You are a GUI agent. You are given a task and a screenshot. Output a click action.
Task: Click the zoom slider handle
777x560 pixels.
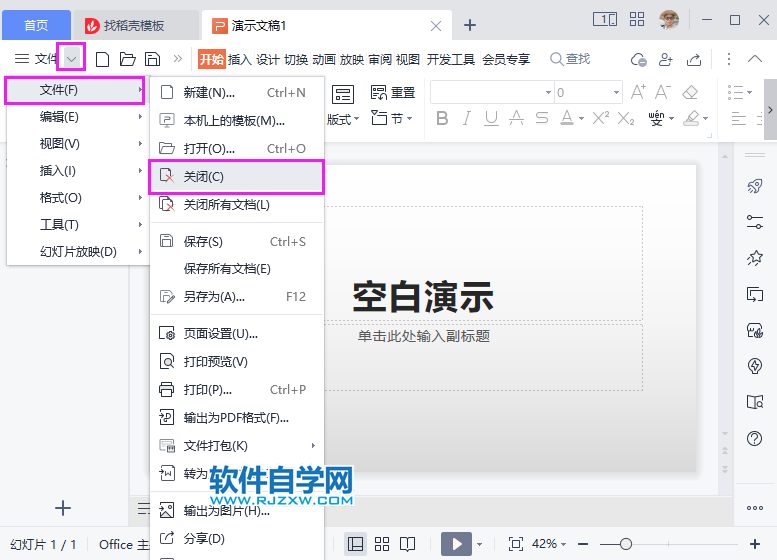pos(626,544)
